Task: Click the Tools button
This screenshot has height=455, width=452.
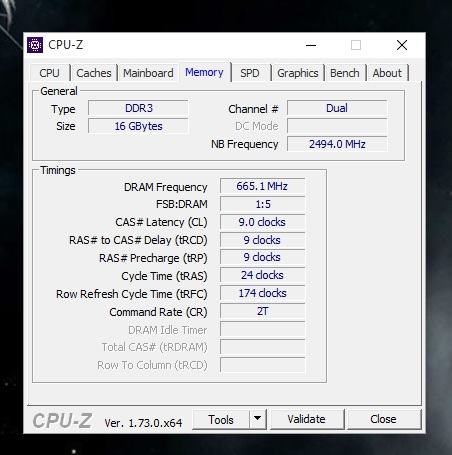Action: tap(221, 419)
